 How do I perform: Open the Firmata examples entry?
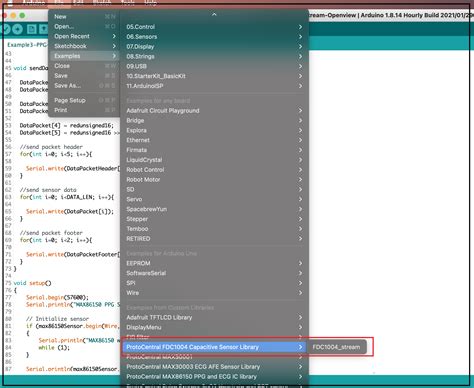214,150
